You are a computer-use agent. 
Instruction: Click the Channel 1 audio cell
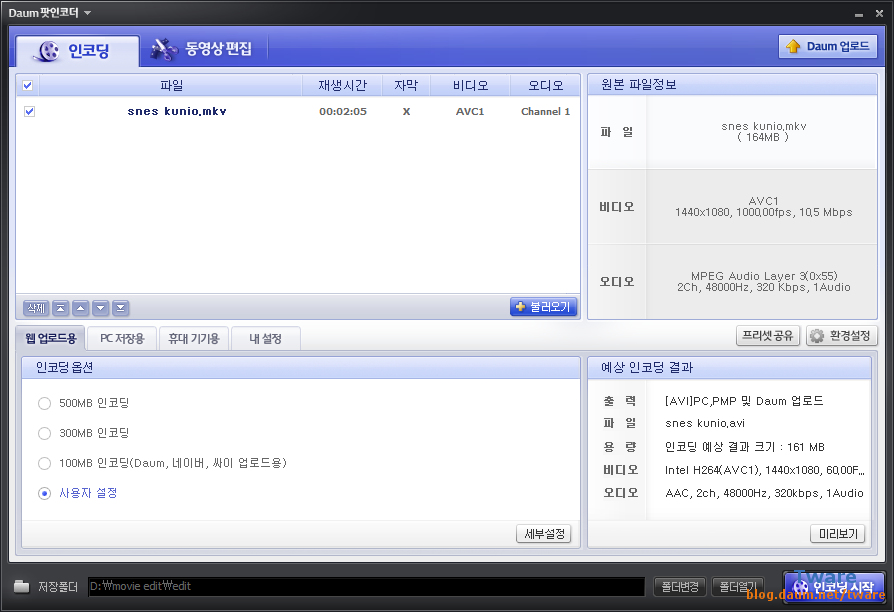pyautogui.click(x=545, y=112)
